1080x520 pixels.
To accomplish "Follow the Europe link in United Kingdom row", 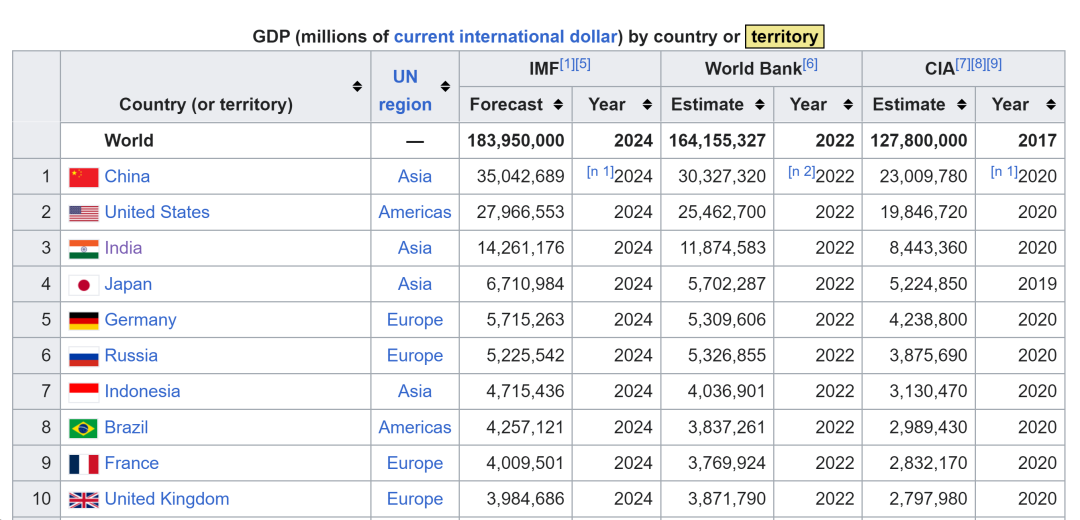I will (x=415, y=499).
